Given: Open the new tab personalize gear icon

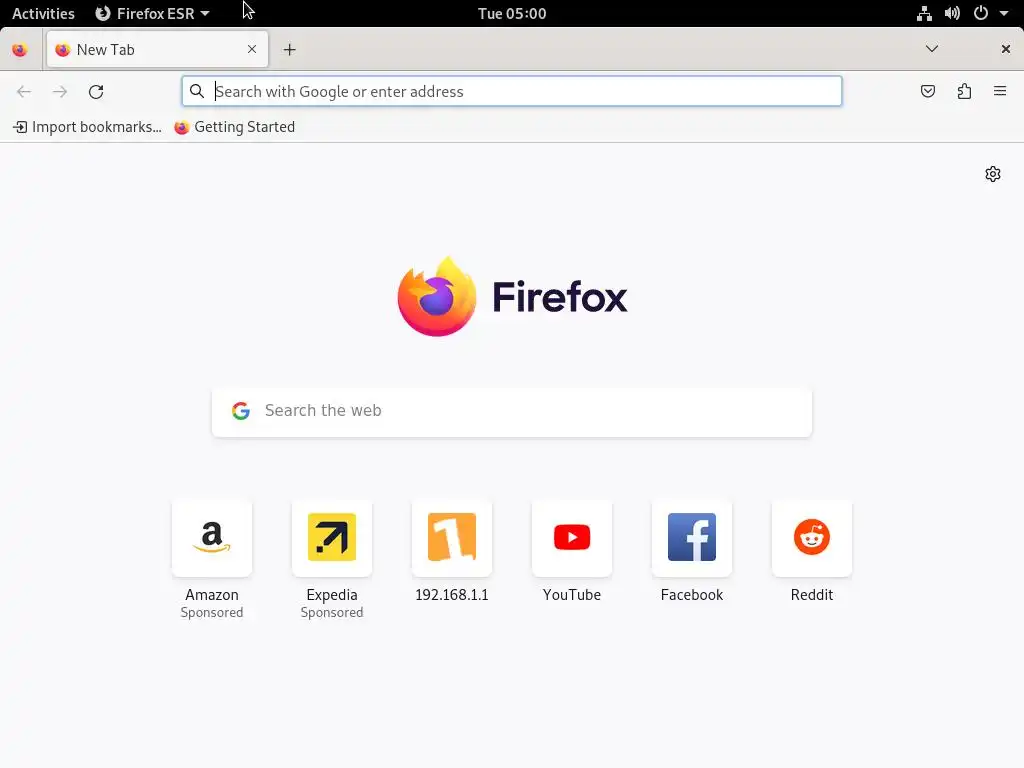Looking at the screenshot, I should pyautogui.click(x=993, y=174).
